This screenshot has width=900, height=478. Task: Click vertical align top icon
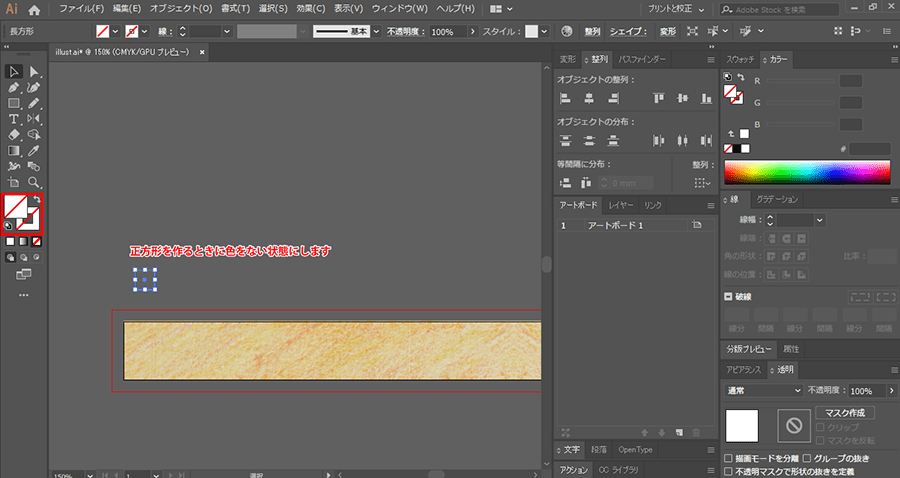pos(658,99)
